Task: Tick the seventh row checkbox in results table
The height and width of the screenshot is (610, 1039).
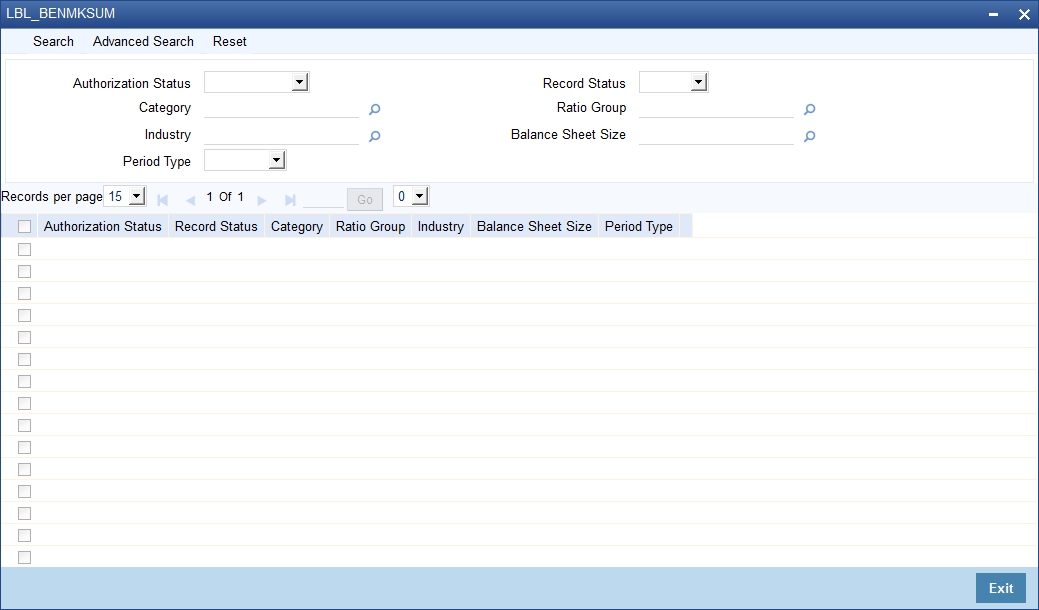Action: [x=25, y=381]
